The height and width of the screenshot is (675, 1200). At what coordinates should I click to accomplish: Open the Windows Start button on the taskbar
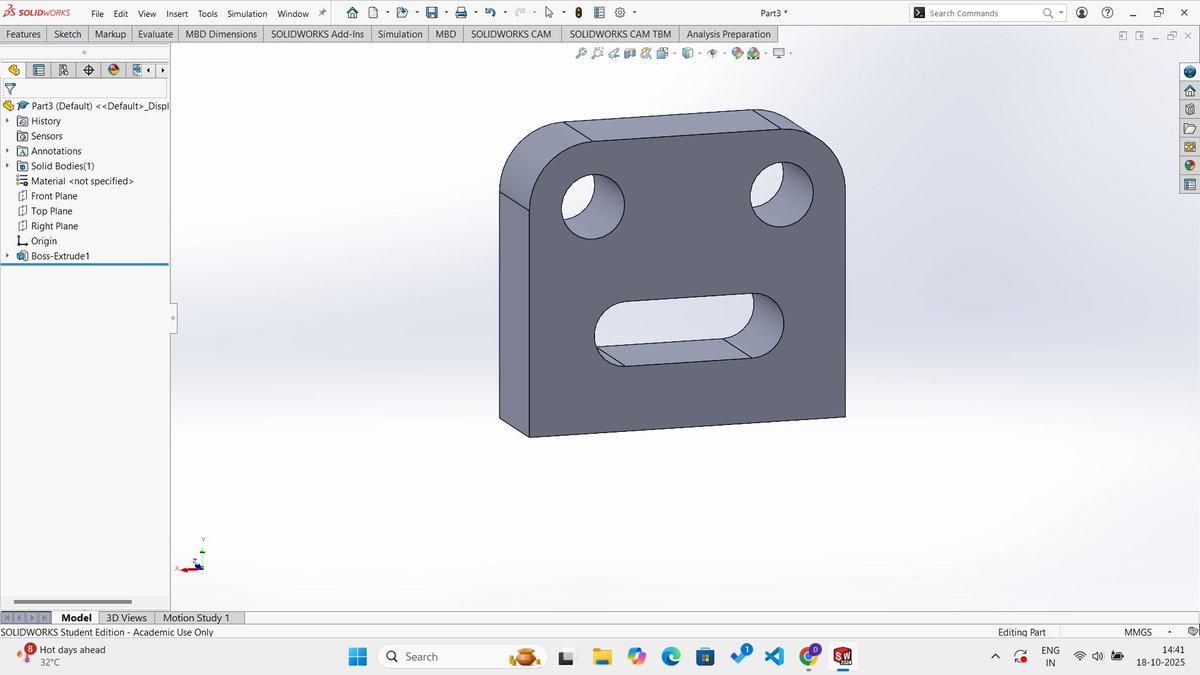(x=357, y=656)
